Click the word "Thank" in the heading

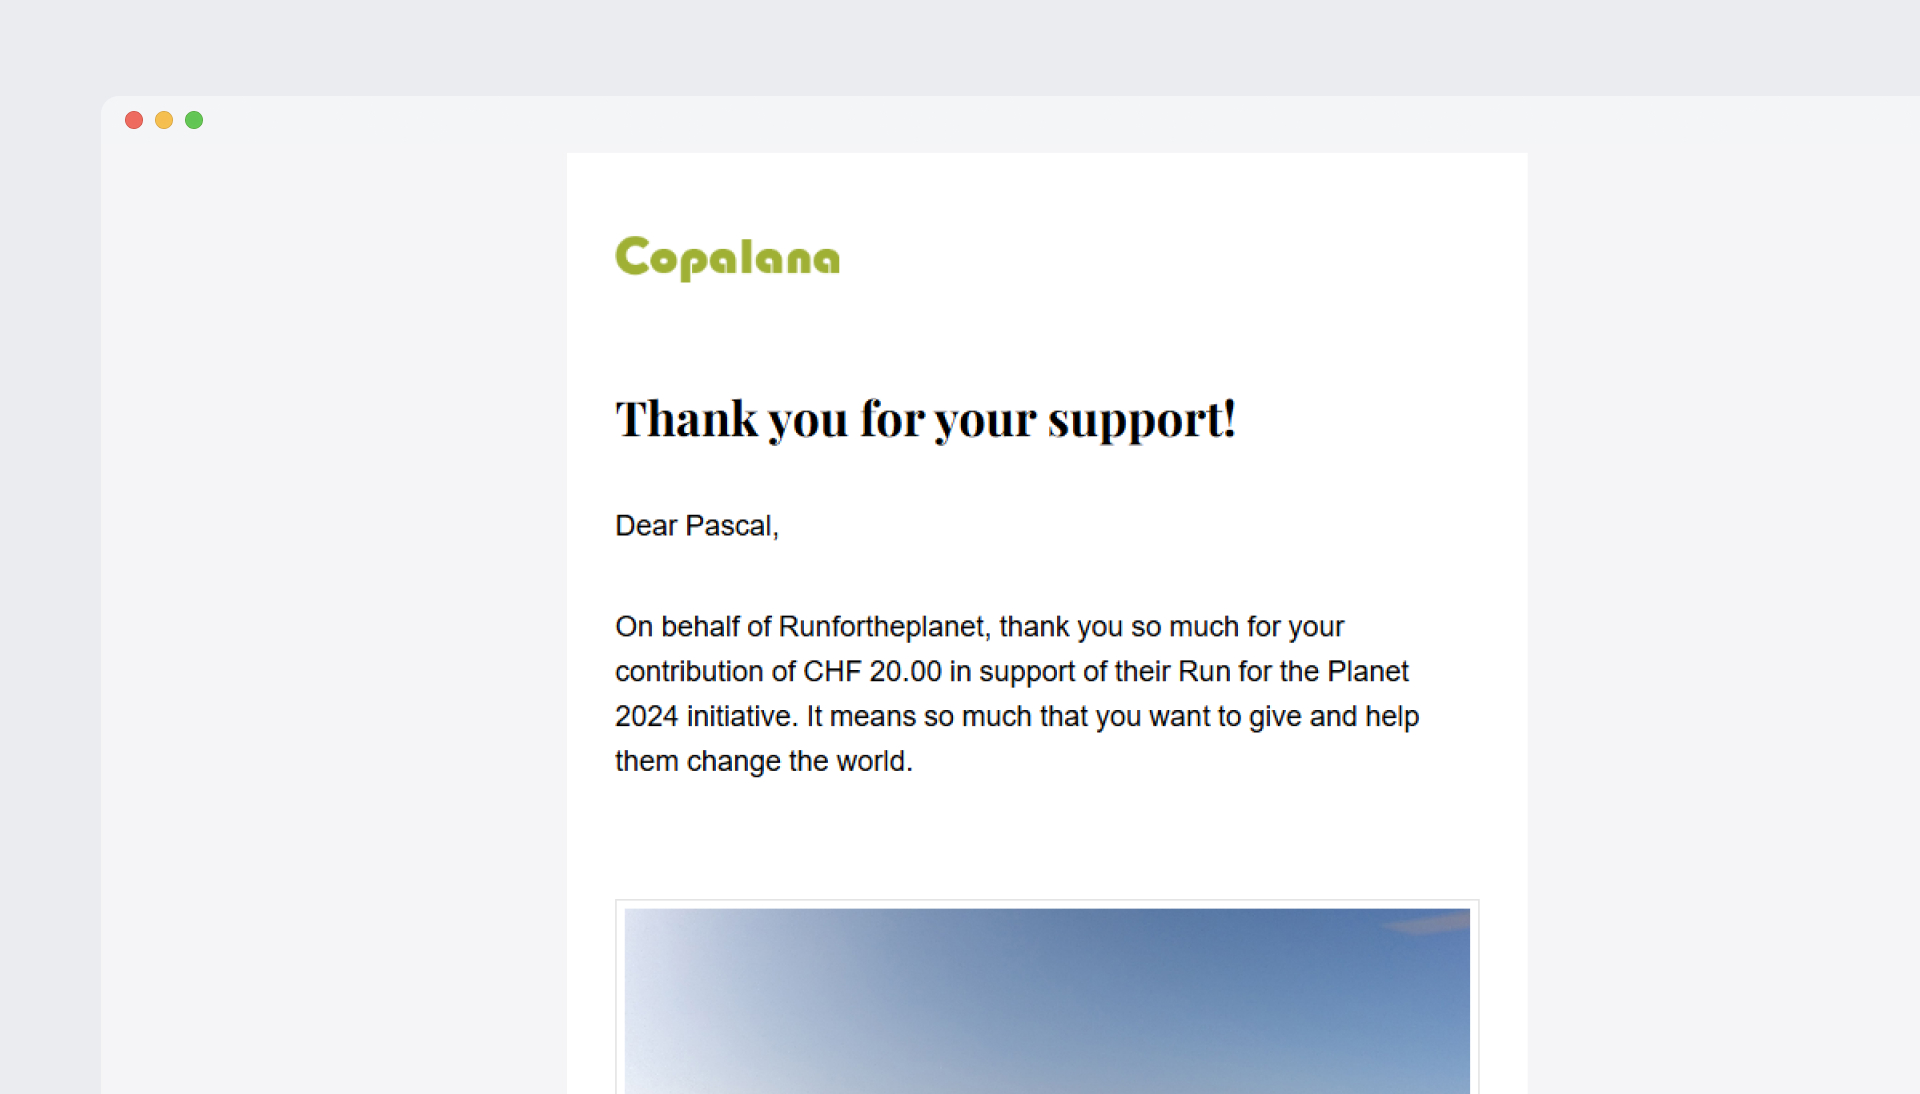pyautogui.click(x=686, y=419)
